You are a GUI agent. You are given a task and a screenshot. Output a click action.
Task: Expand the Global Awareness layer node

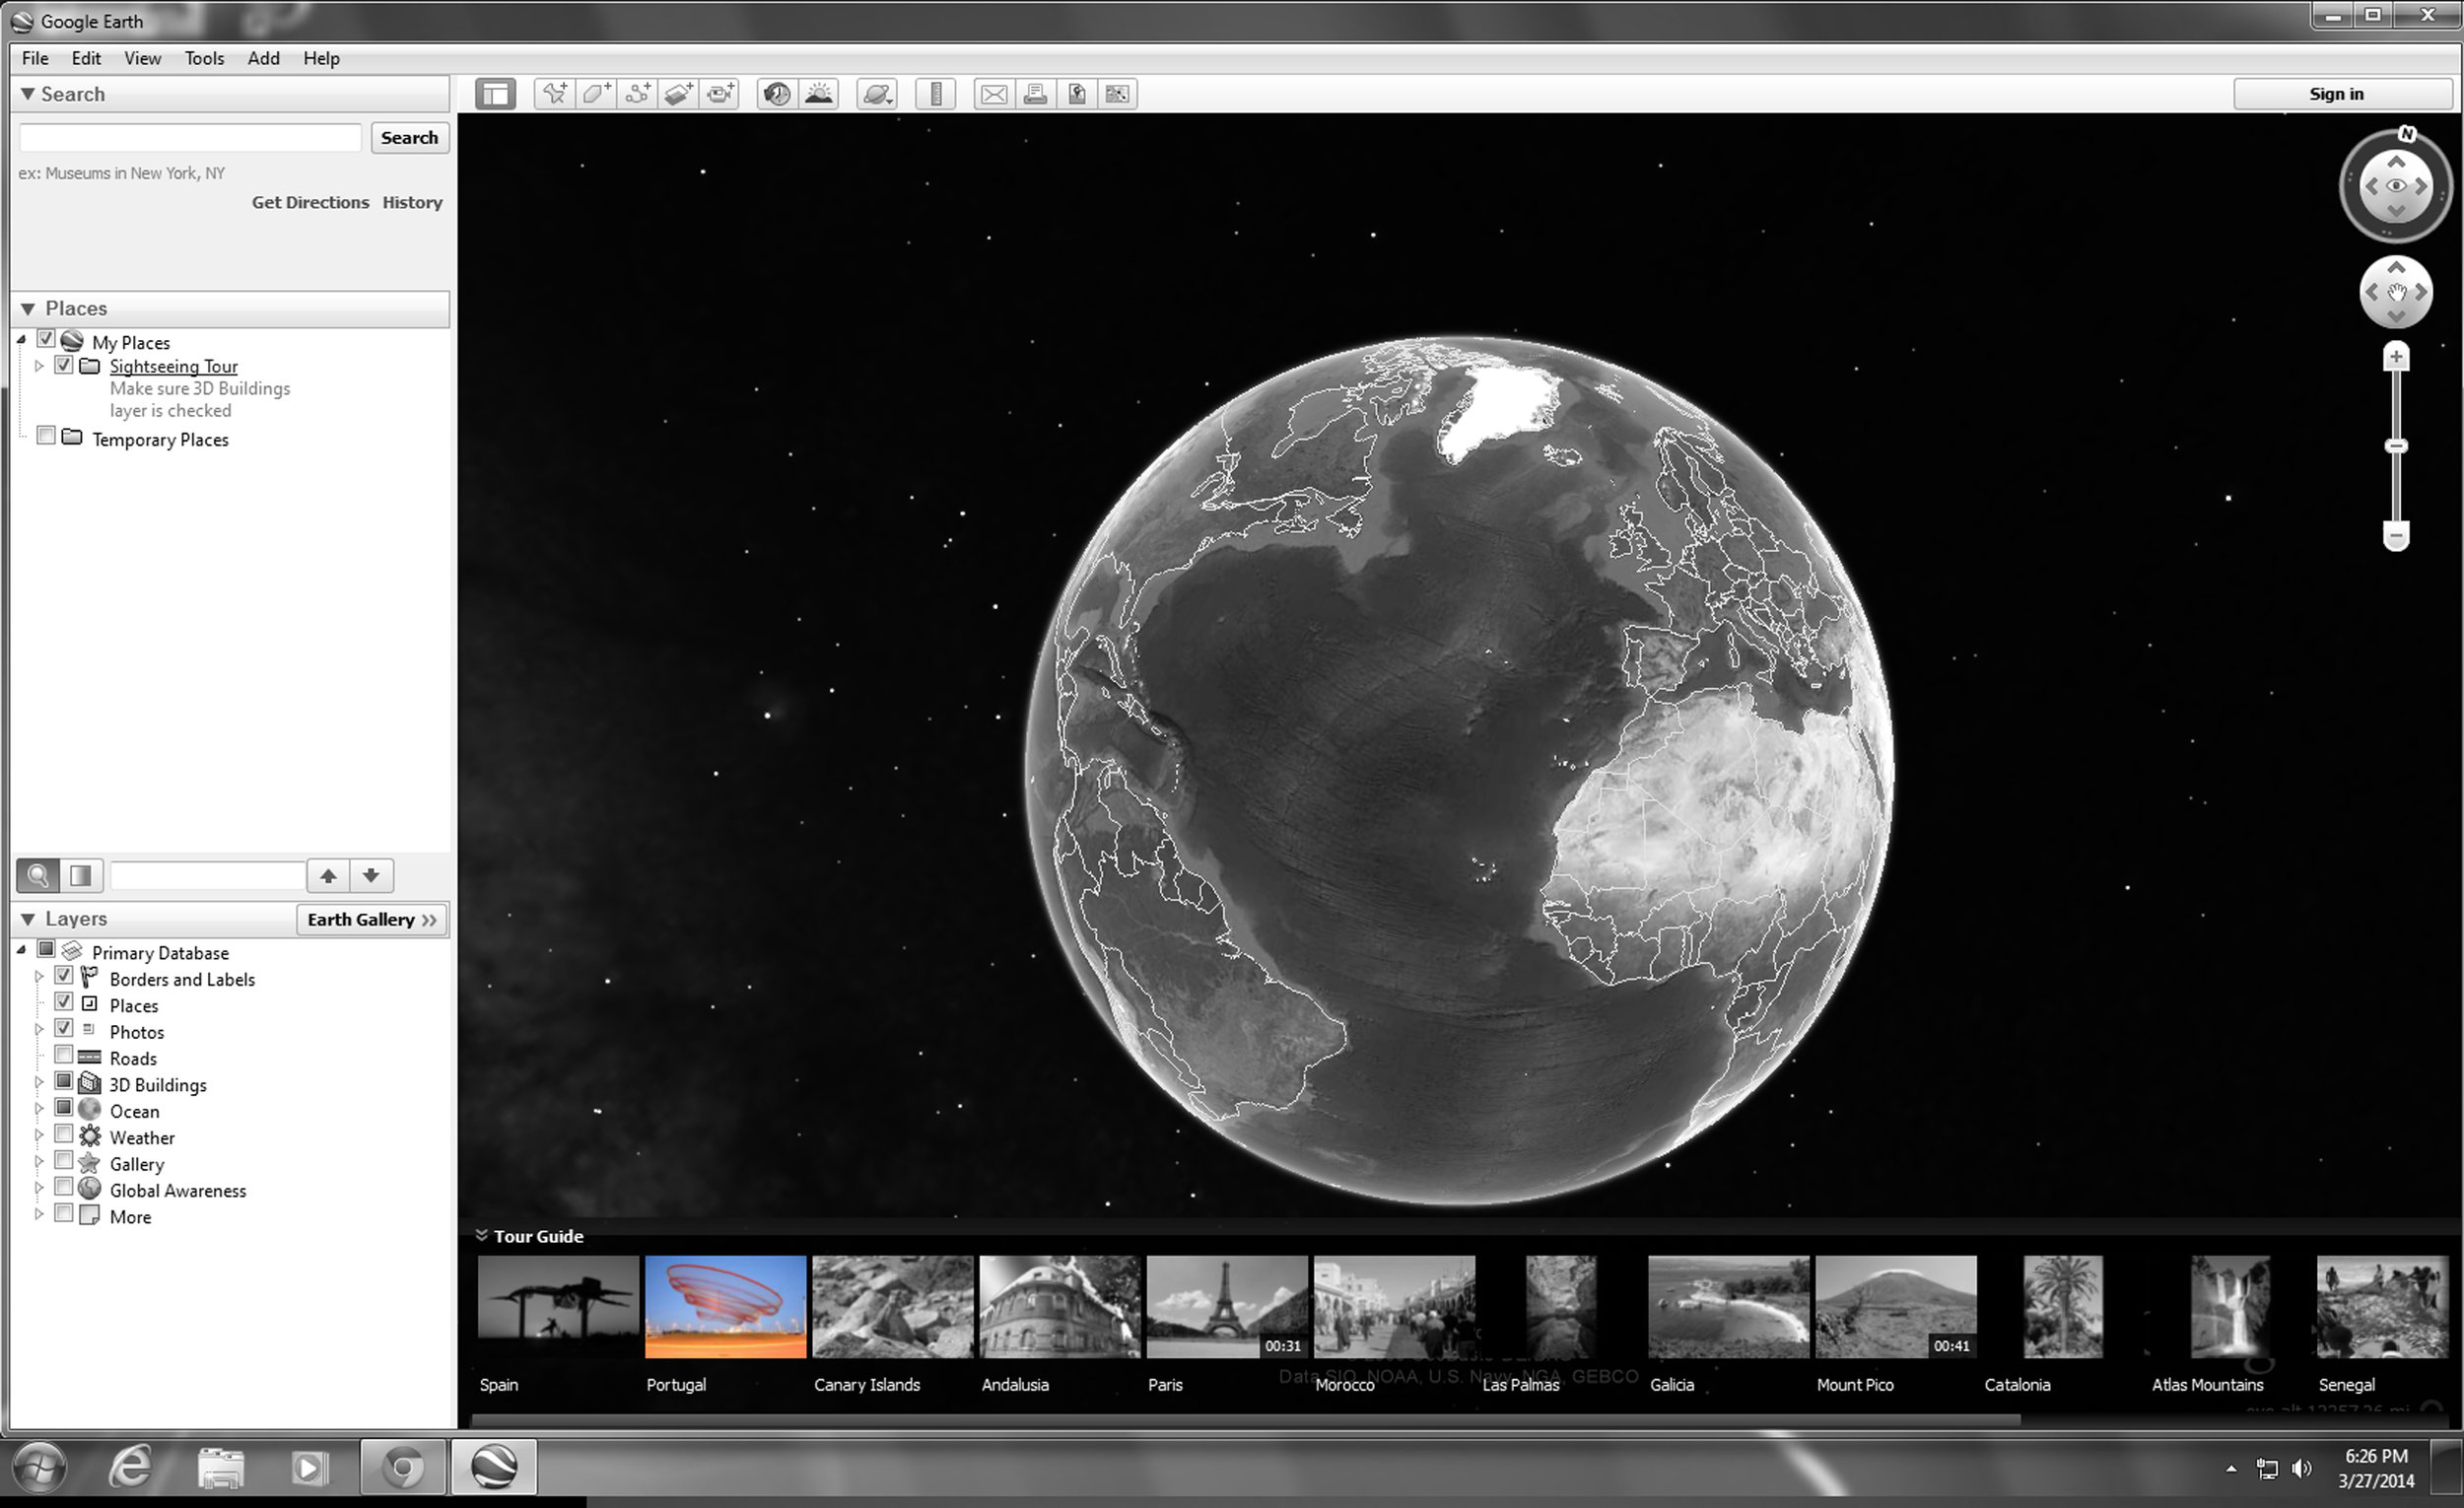(39, 1188)
